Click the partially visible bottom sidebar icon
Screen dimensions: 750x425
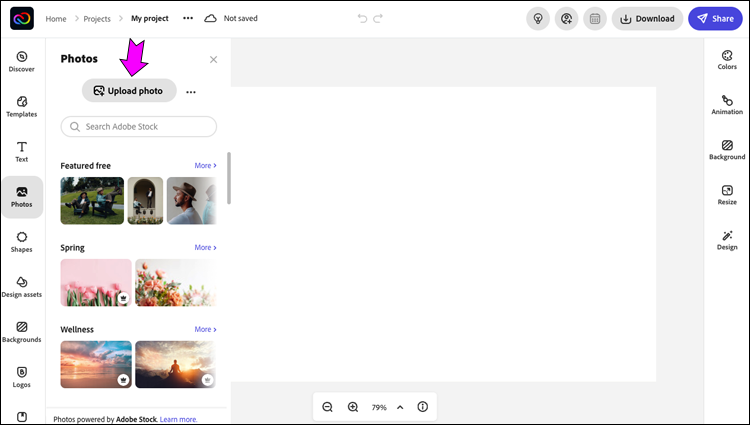tap(22, 417)
